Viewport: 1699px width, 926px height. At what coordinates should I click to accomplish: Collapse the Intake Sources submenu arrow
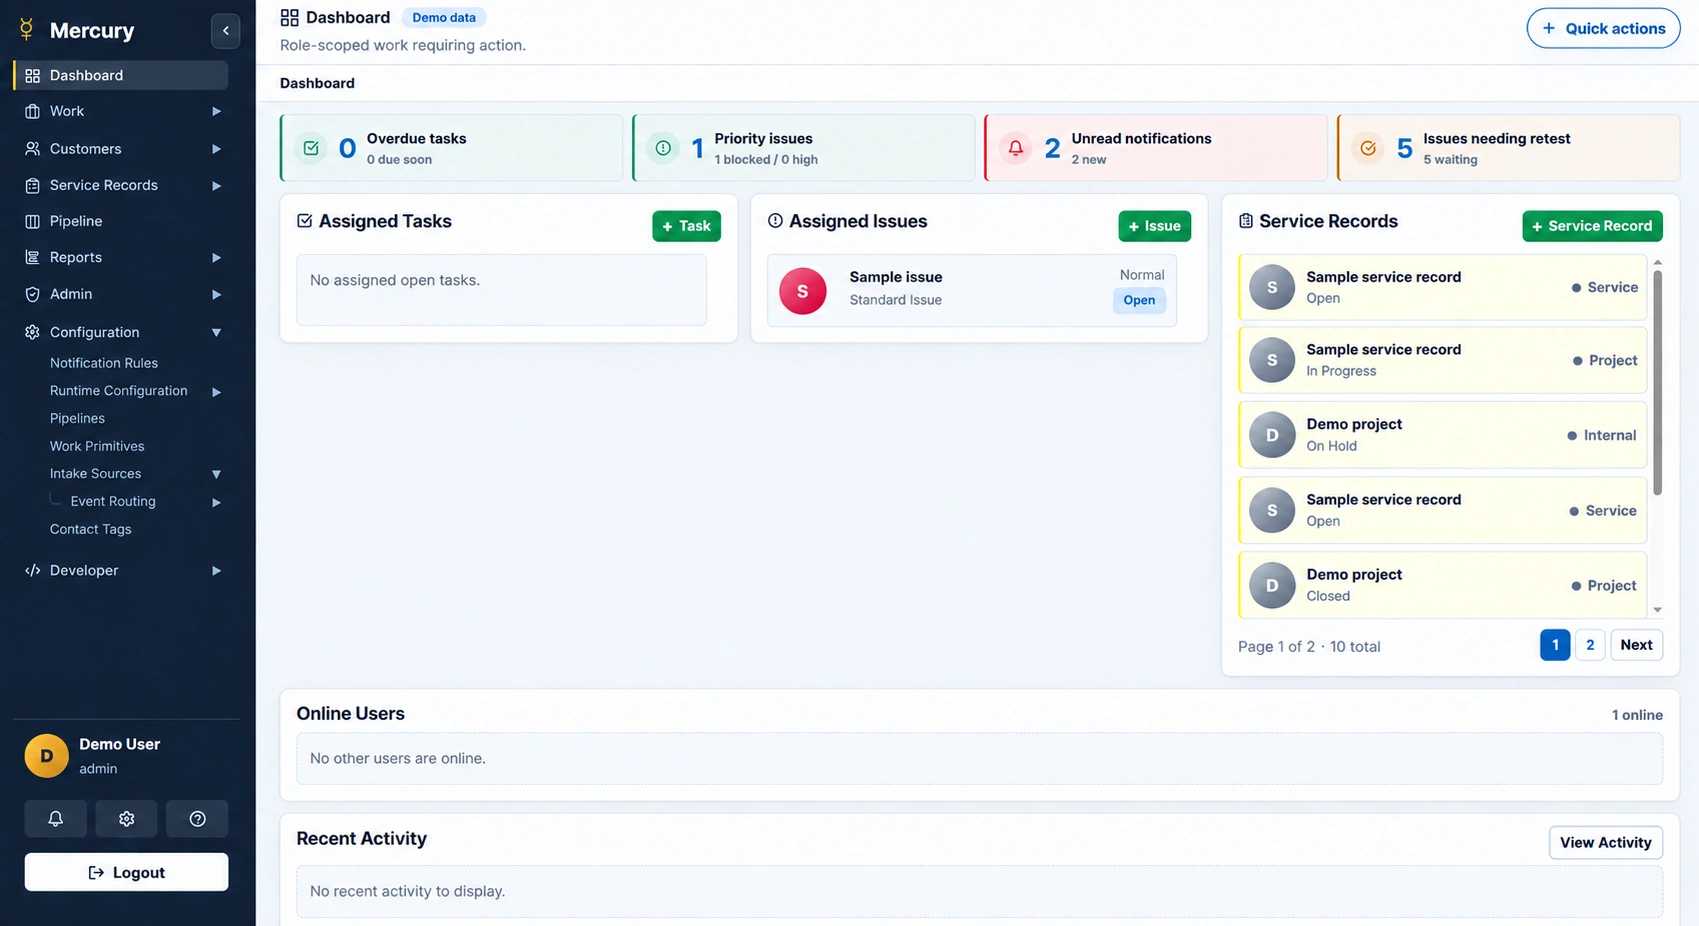coord(216,474)
